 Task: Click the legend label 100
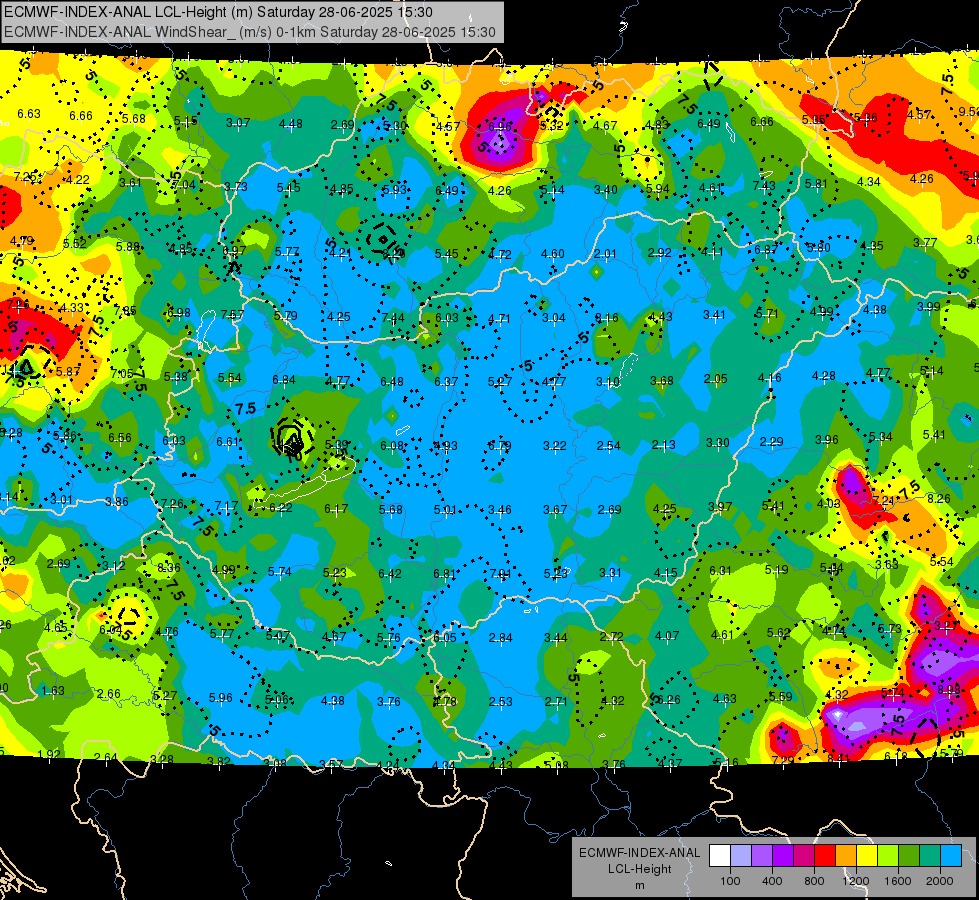click(730, 881)
